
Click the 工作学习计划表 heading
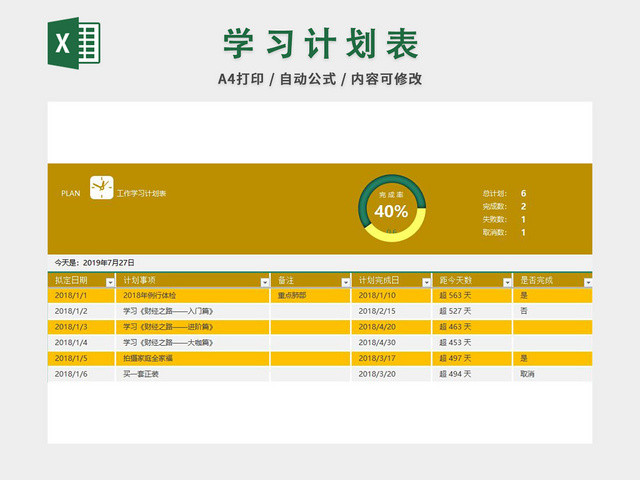coord(142,193)
